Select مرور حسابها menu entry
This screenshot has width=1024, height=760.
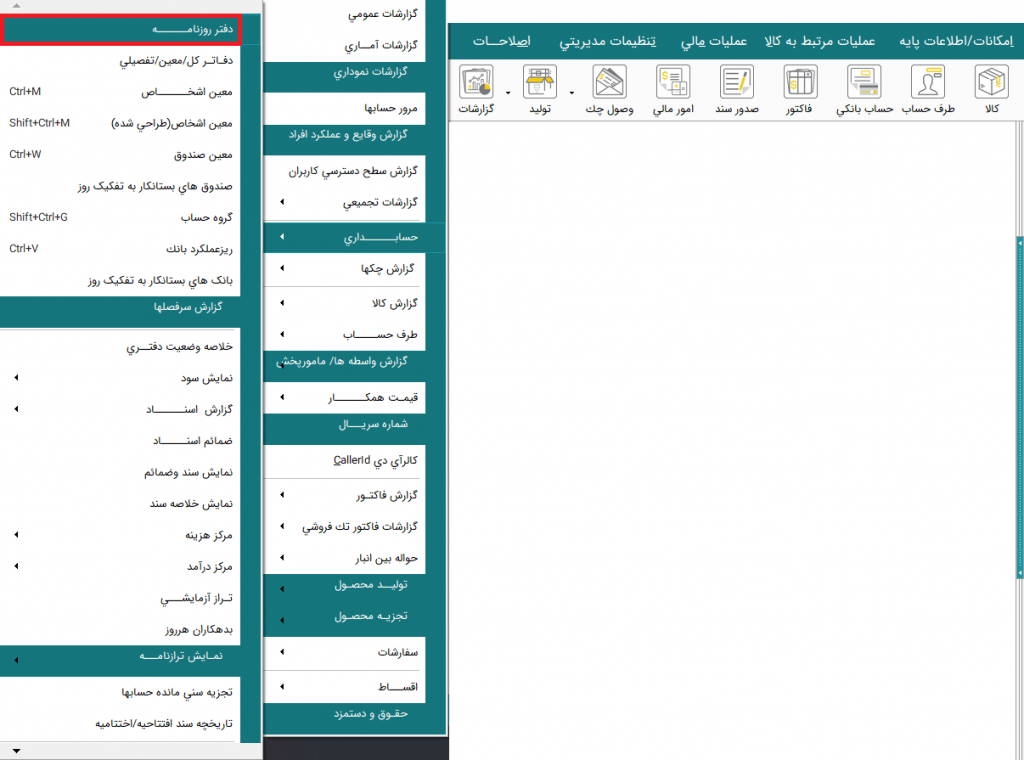[x=345, y=107]
